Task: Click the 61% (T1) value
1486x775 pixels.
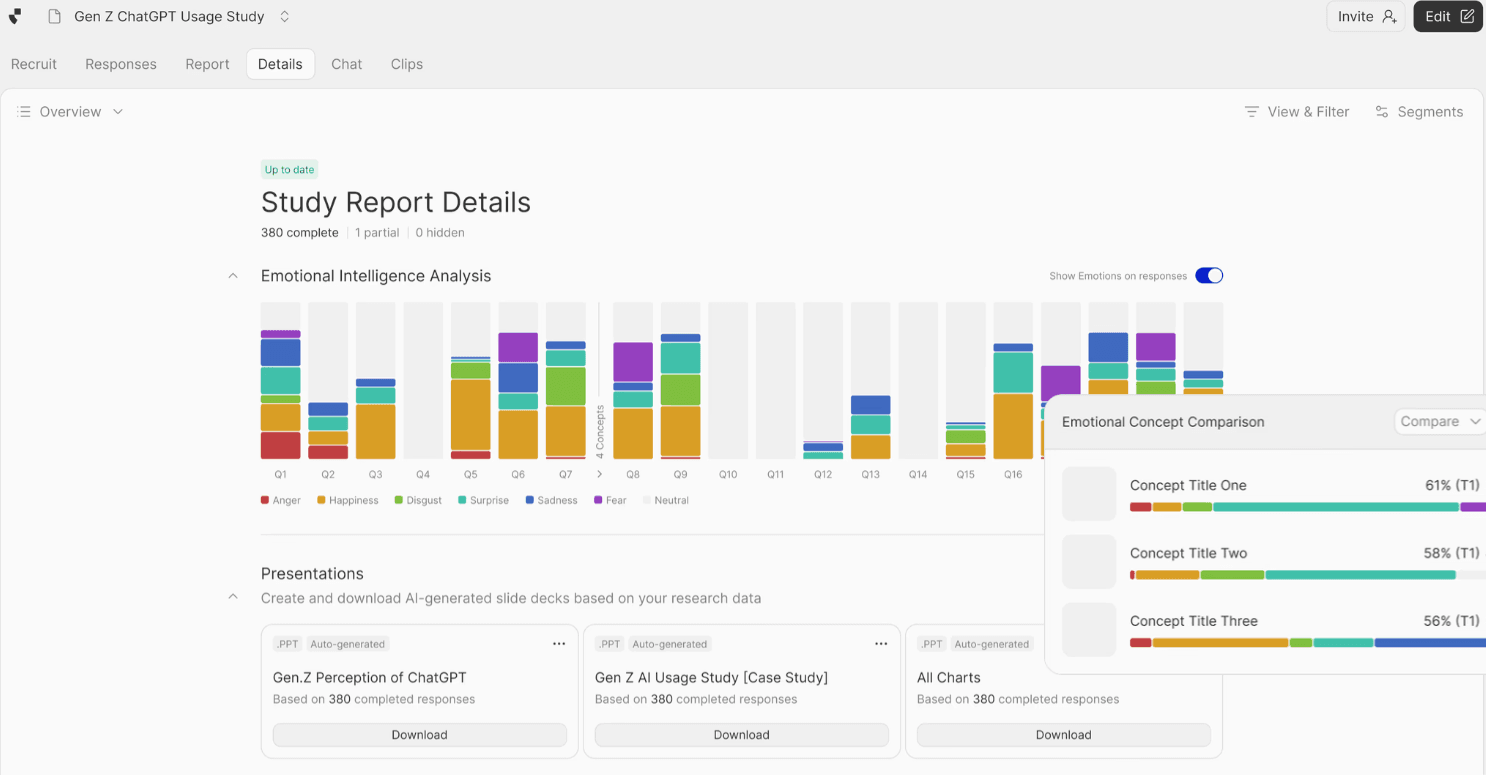Action: point(1452,485)
